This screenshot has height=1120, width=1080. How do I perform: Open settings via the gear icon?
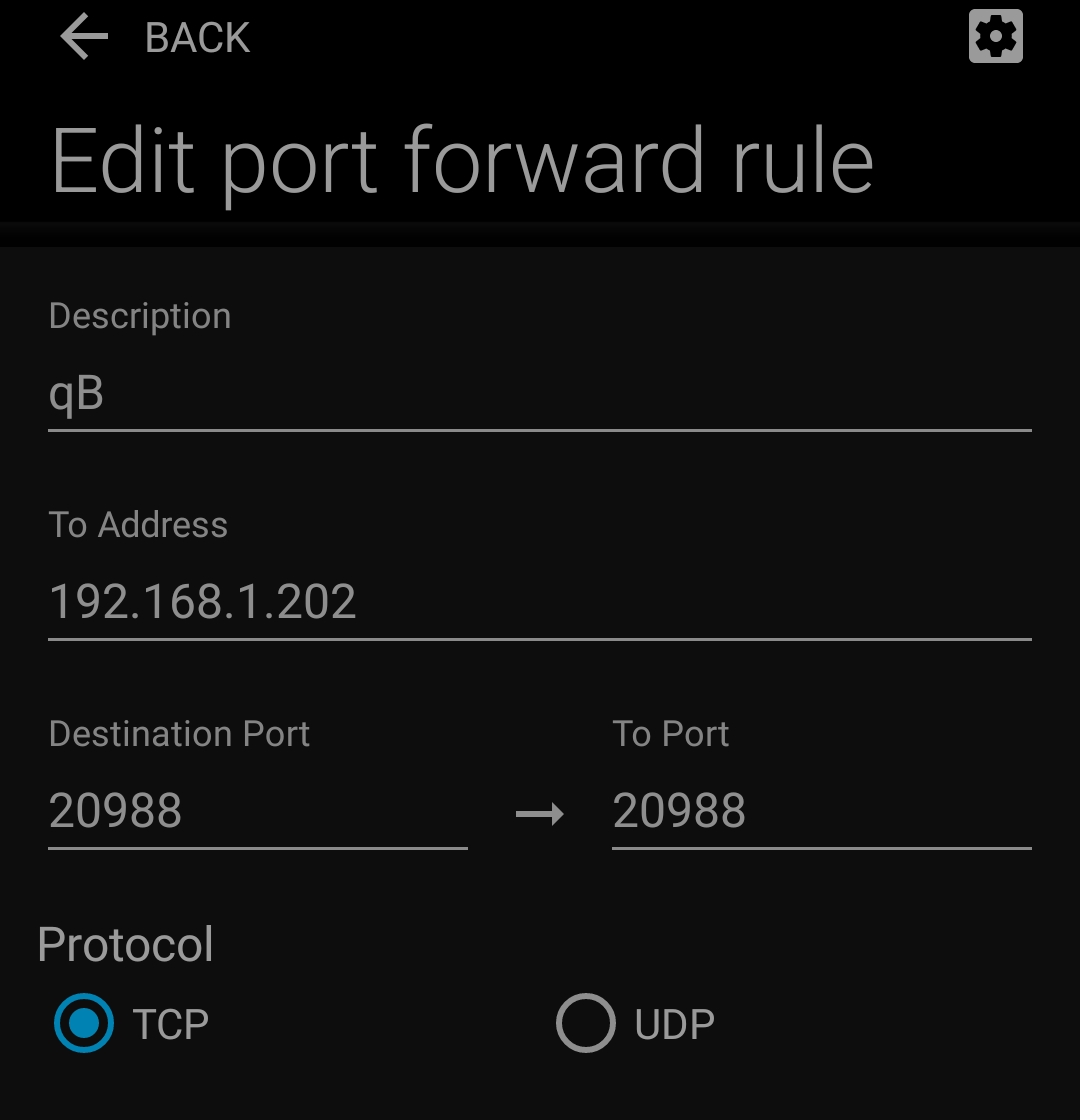(x=995, y=37)
